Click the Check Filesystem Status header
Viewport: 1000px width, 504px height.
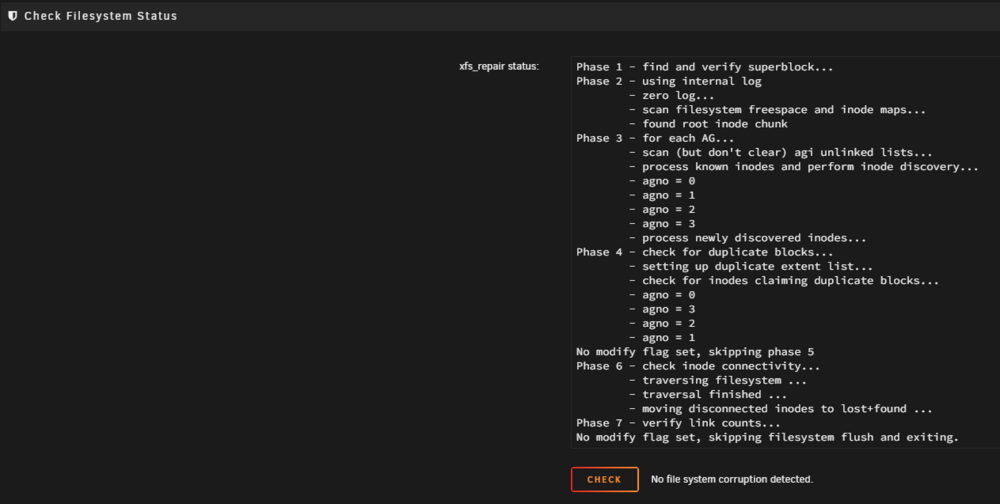click(x=101, y=16)
